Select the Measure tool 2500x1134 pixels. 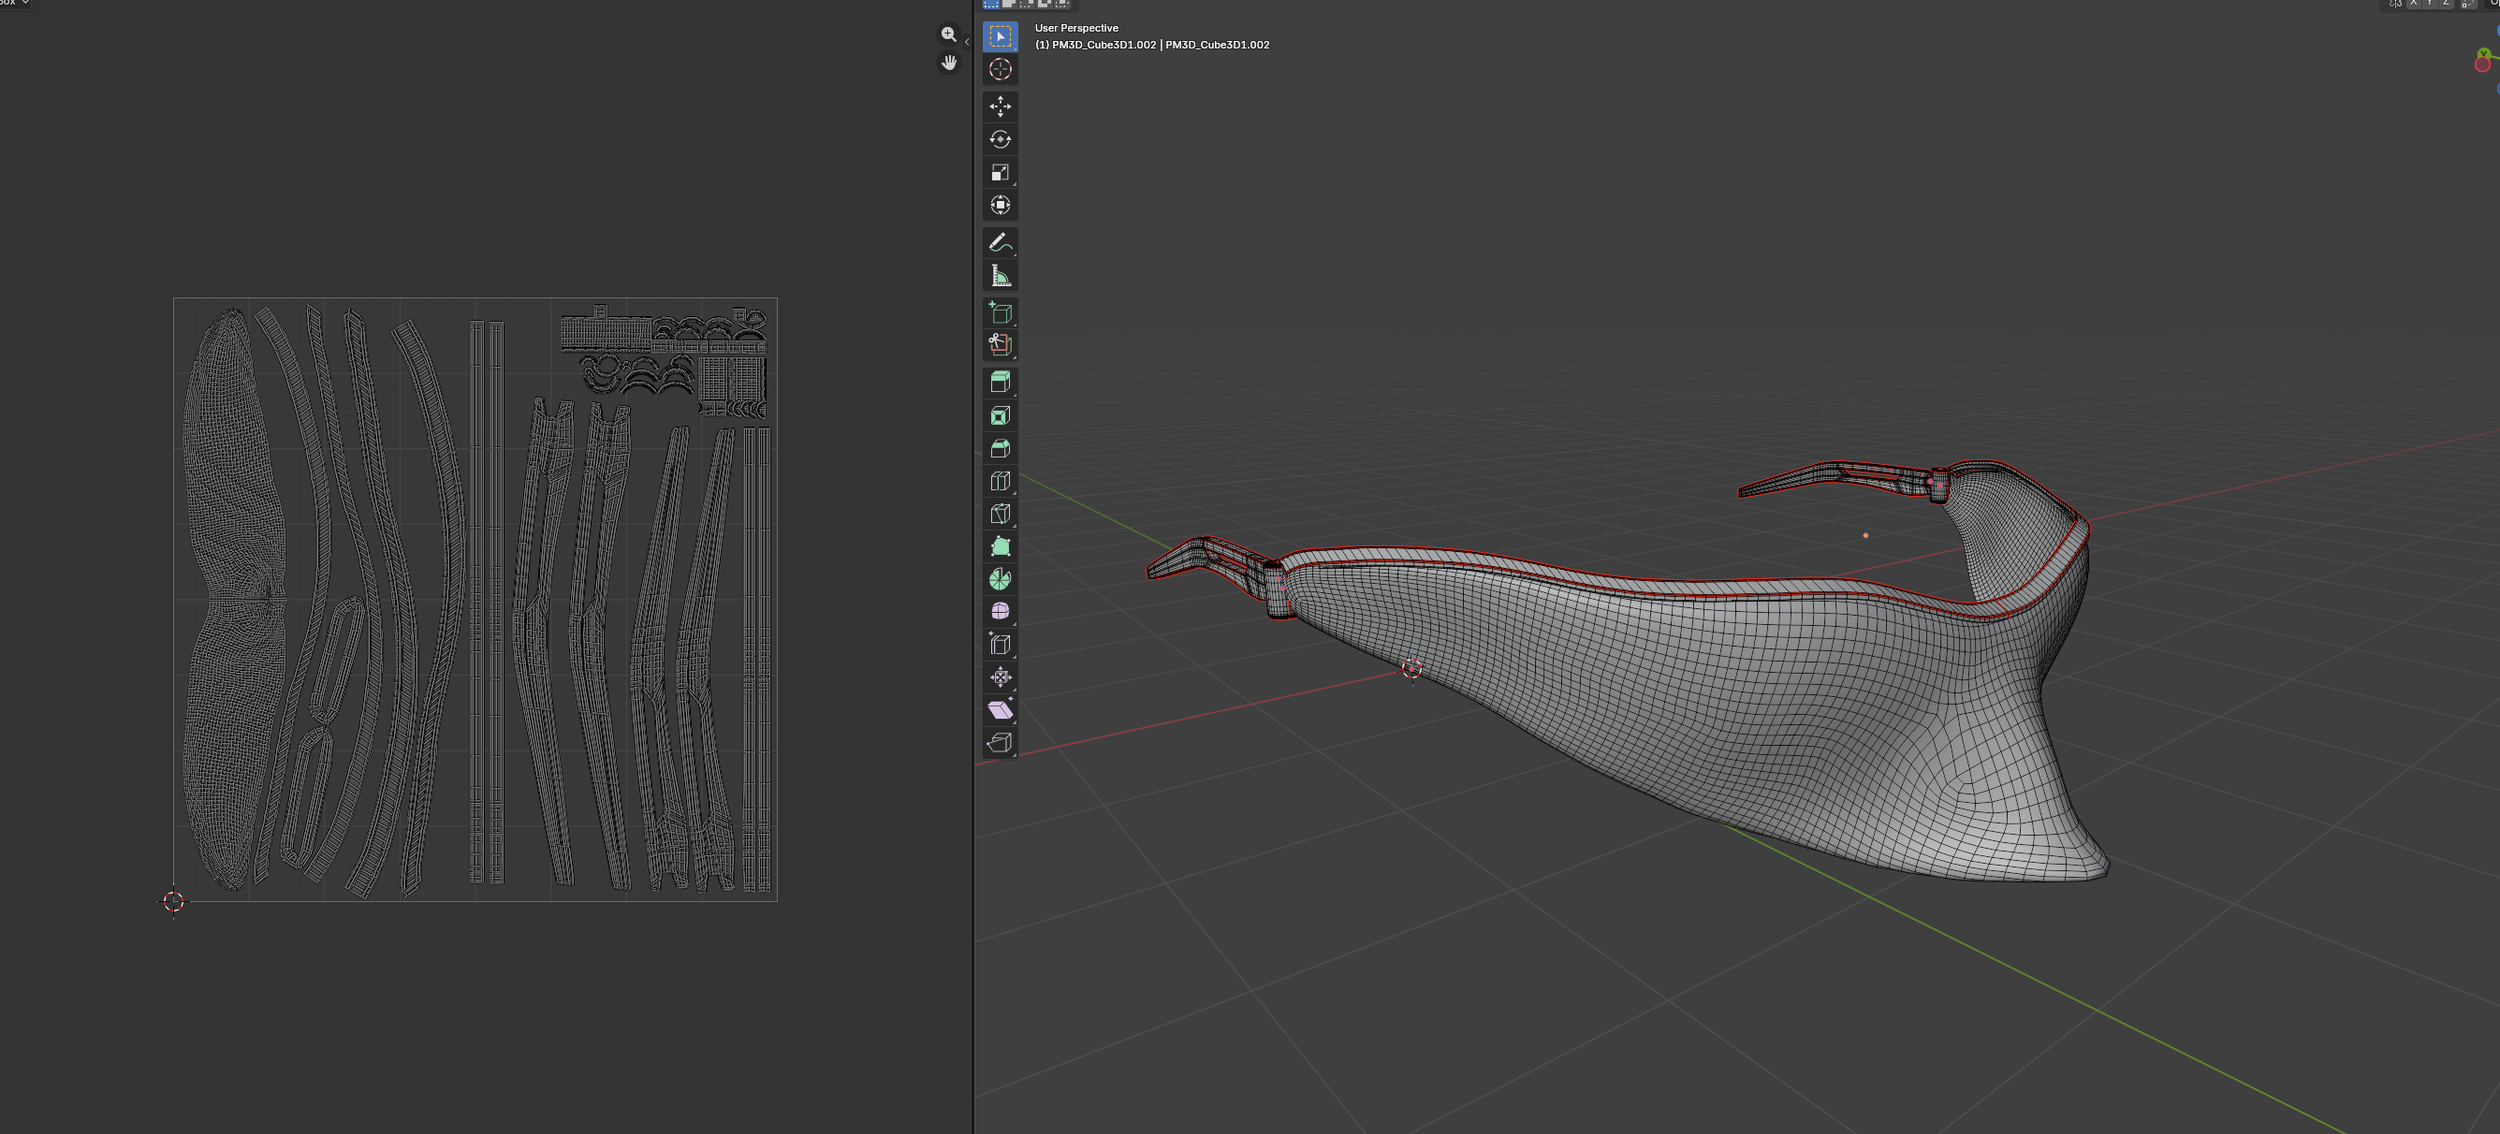999,274
